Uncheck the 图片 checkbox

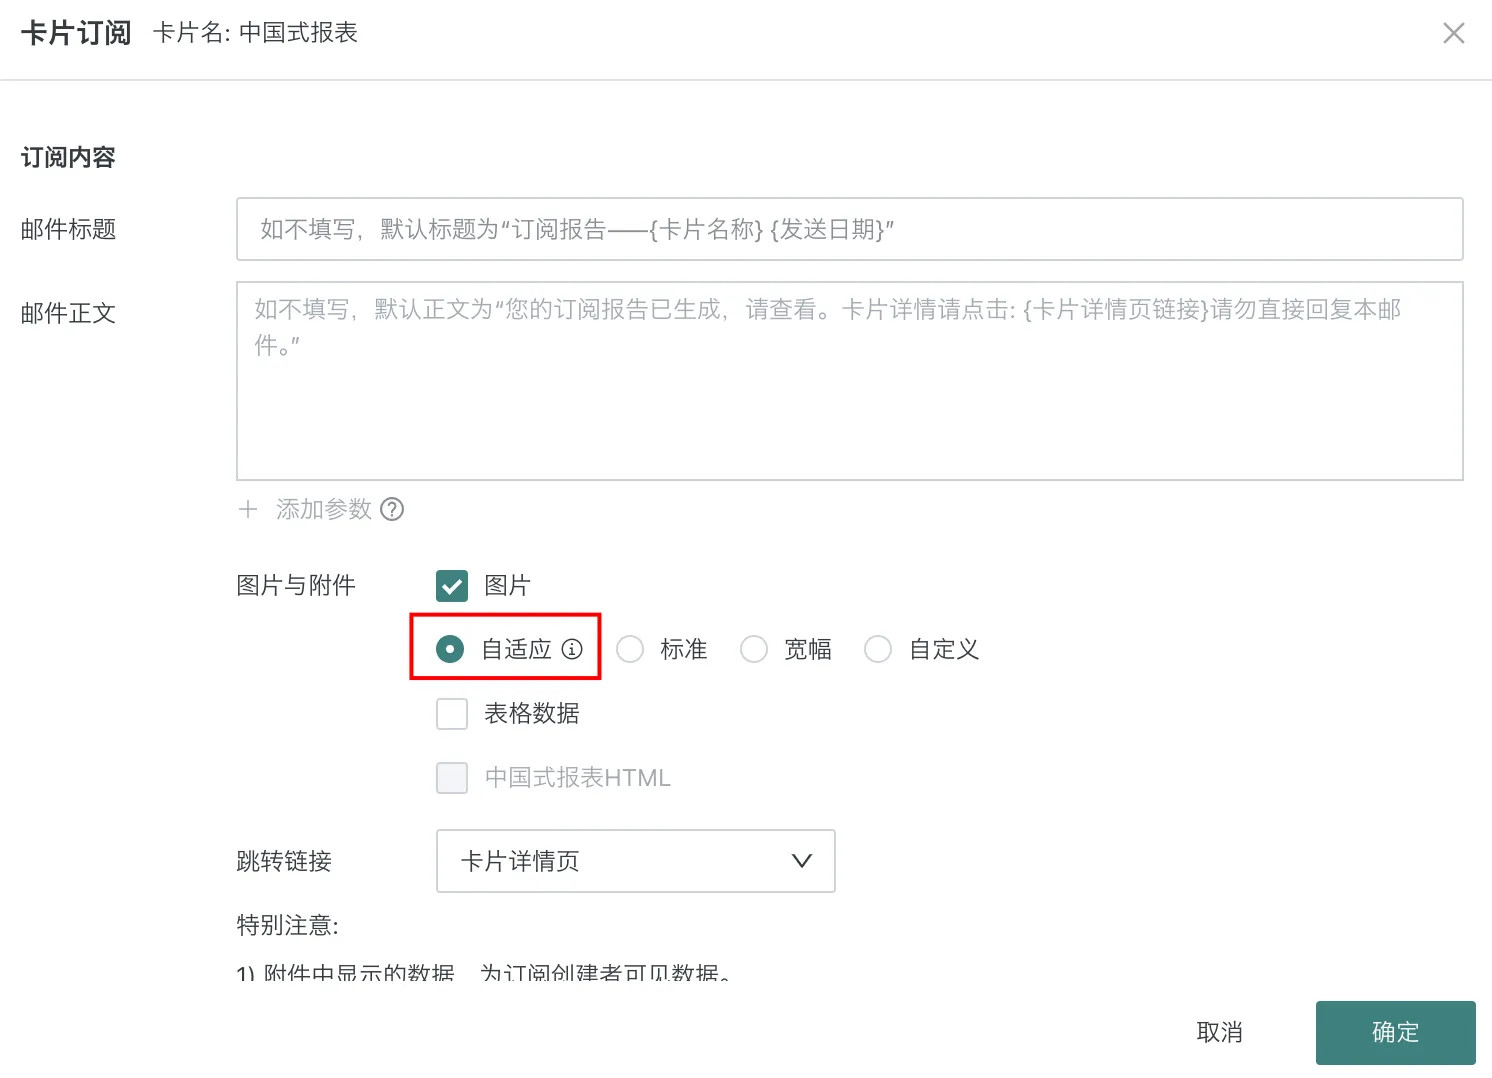(x=452, y=585)
